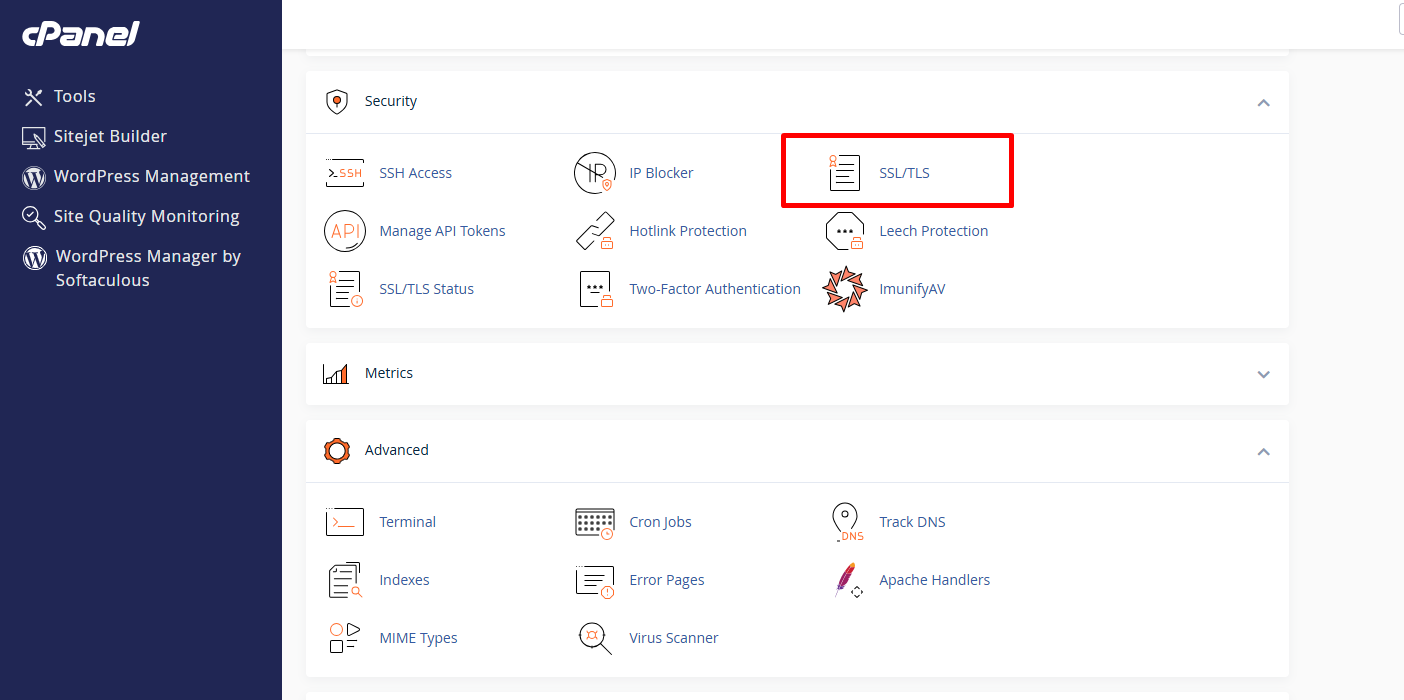Screen dimensions: 1404x700
Task: Select the Hotlink Protection chain icon
Action: pyautogui.click(x=595, y=231)
